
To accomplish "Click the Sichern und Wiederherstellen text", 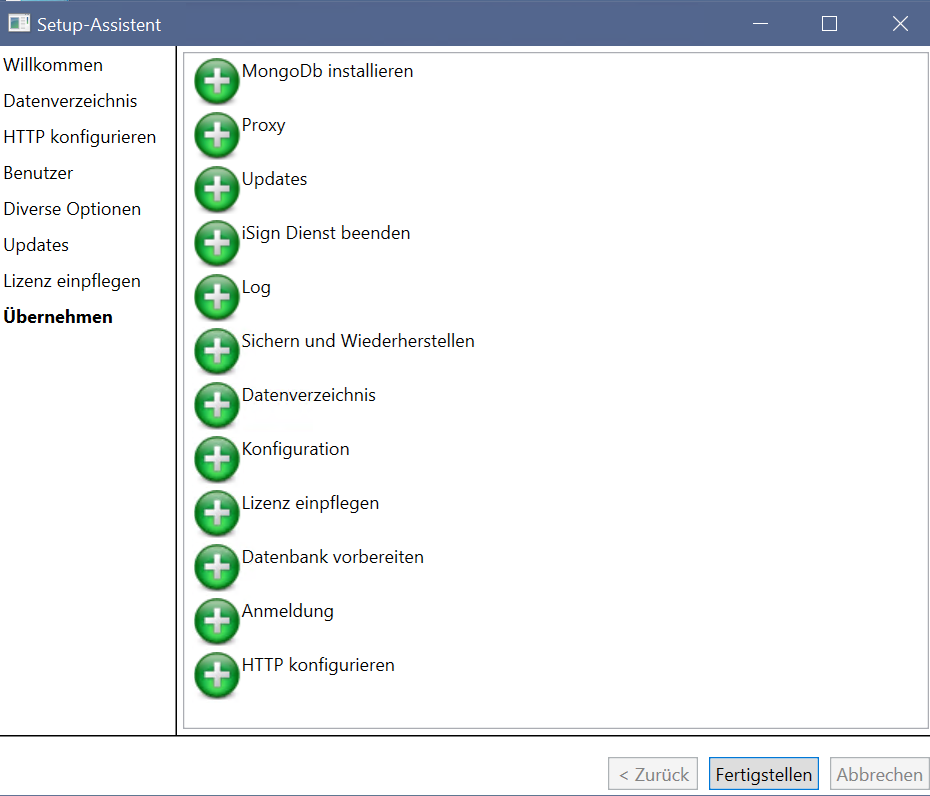I will click(x=358, y=341).
